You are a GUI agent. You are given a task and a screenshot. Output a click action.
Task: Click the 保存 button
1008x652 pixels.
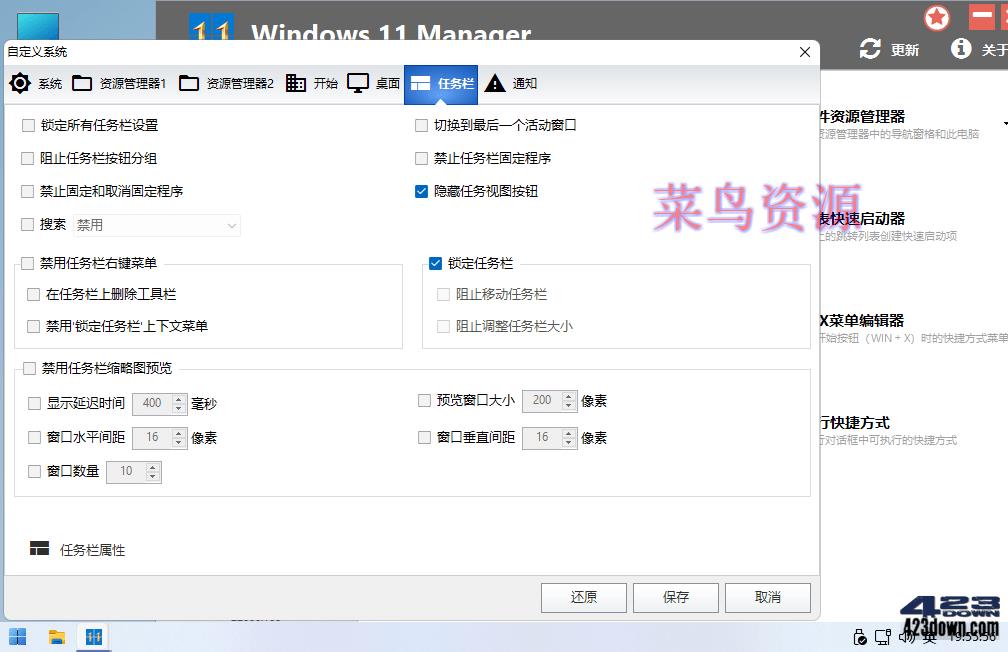[676, 597]
